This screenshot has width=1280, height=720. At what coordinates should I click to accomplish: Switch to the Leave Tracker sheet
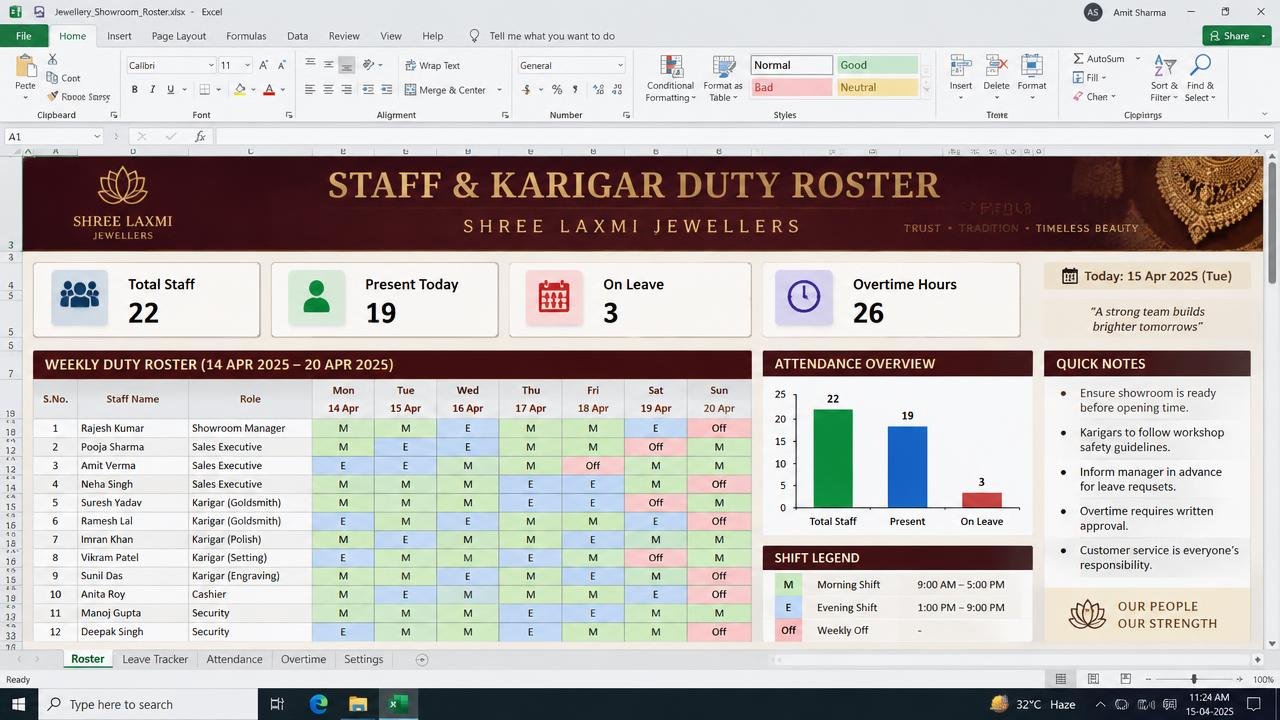point(155,659)
